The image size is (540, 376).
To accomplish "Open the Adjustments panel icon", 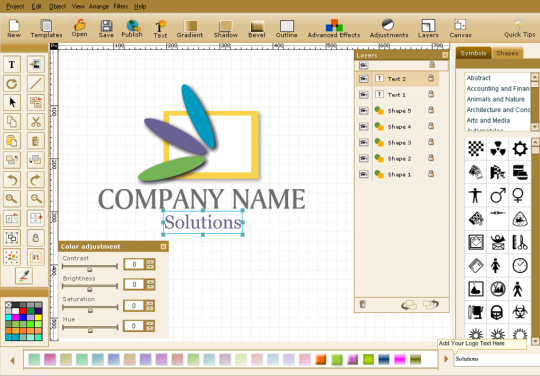I will (x=389, y=28).
